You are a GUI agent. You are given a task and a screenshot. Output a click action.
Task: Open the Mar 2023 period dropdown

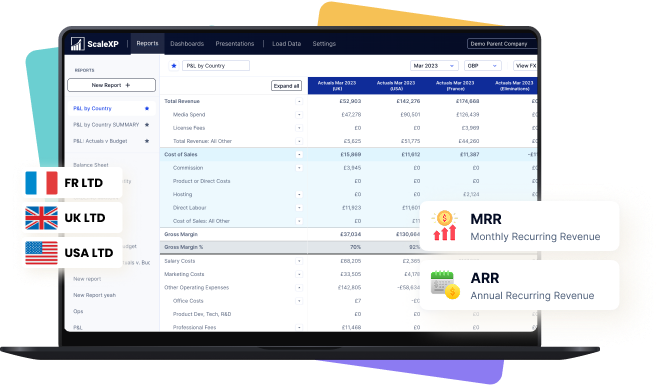coord(434,66)
